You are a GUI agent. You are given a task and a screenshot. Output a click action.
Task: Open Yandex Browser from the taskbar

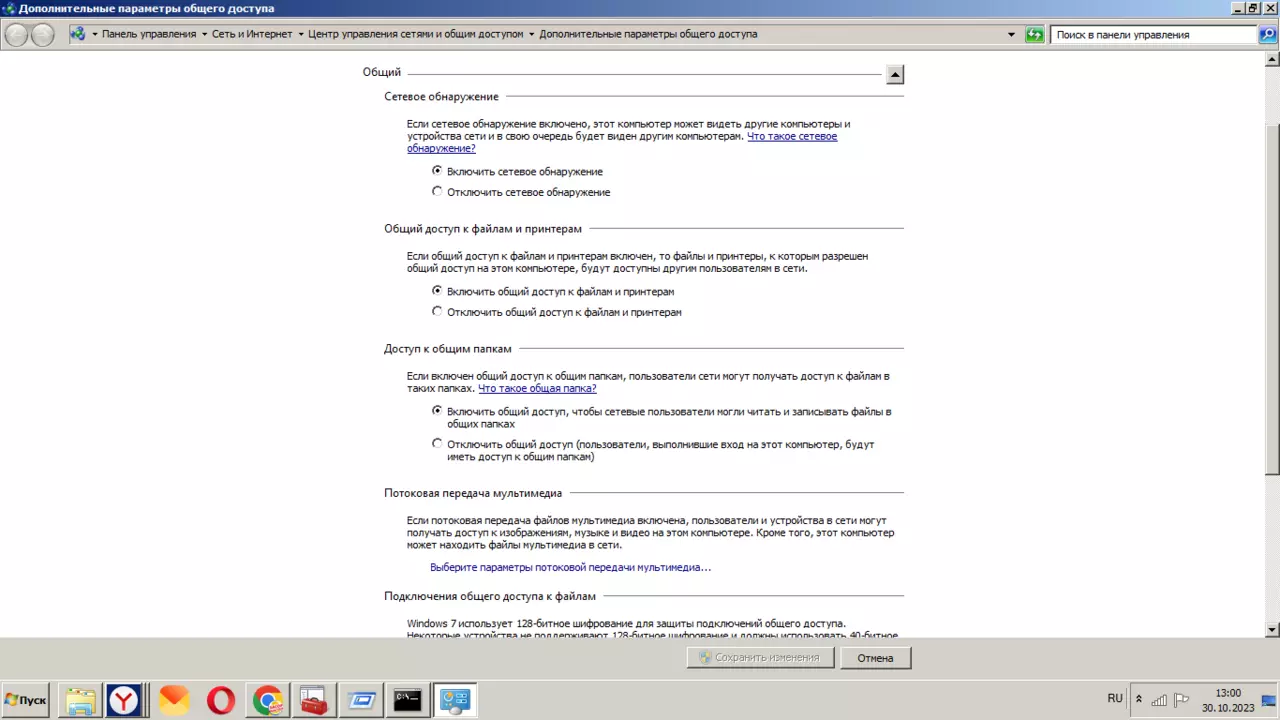pyautogui.click(x=127, y=700)
